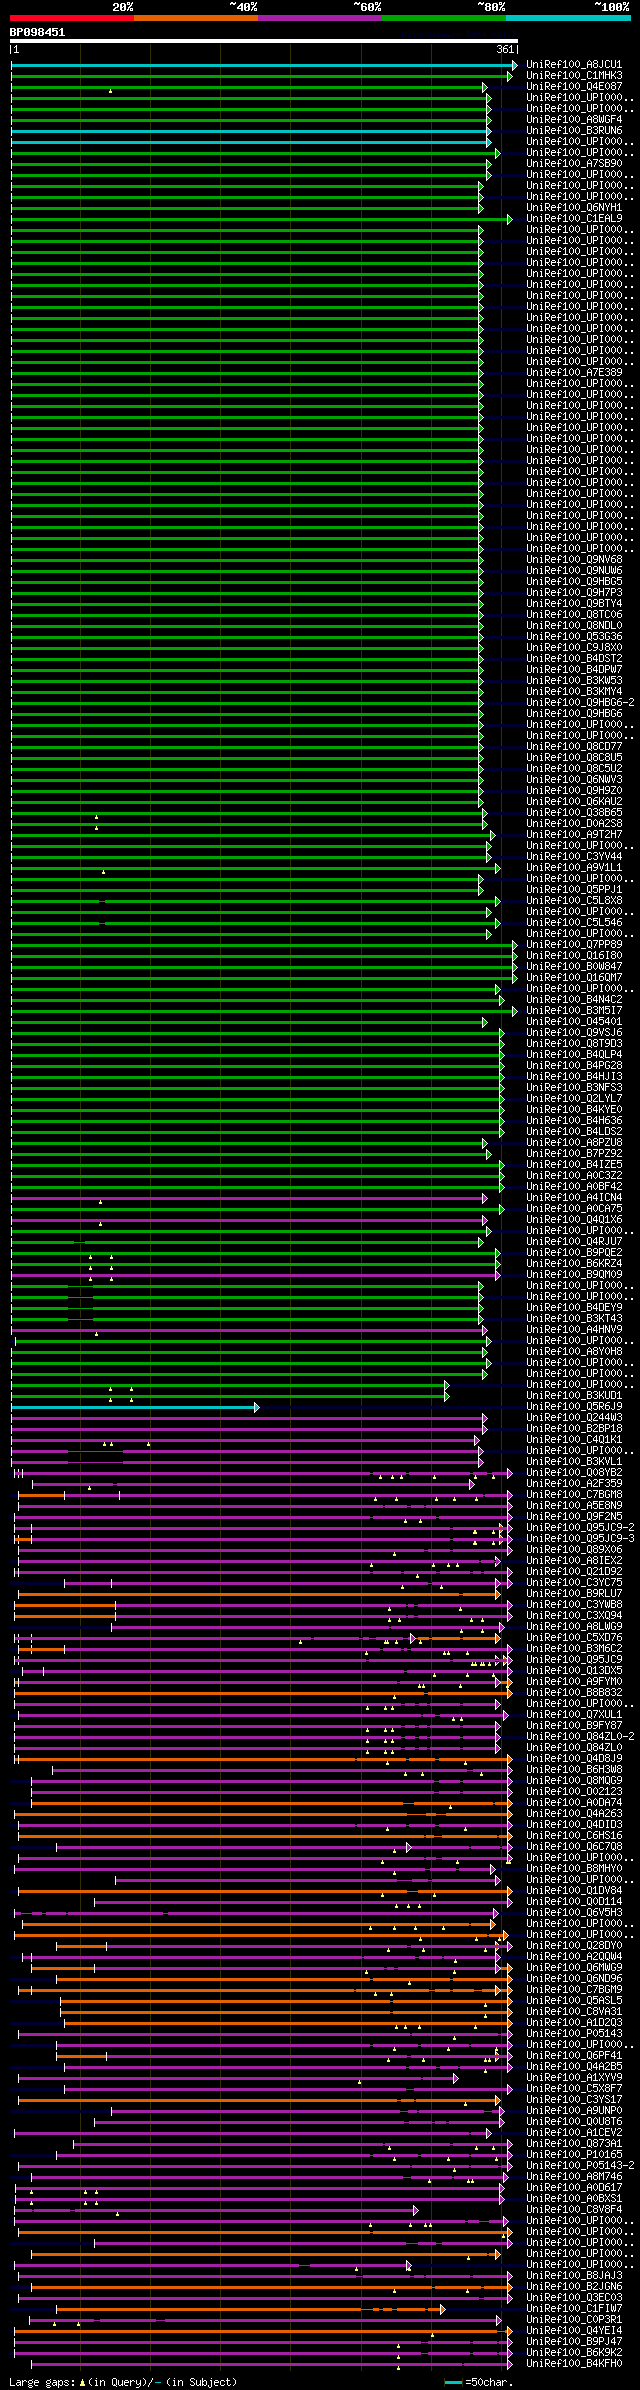Select the UniRef100_Q6NWV3 label
The image size is (640, 2390).
tap(574, 779)
